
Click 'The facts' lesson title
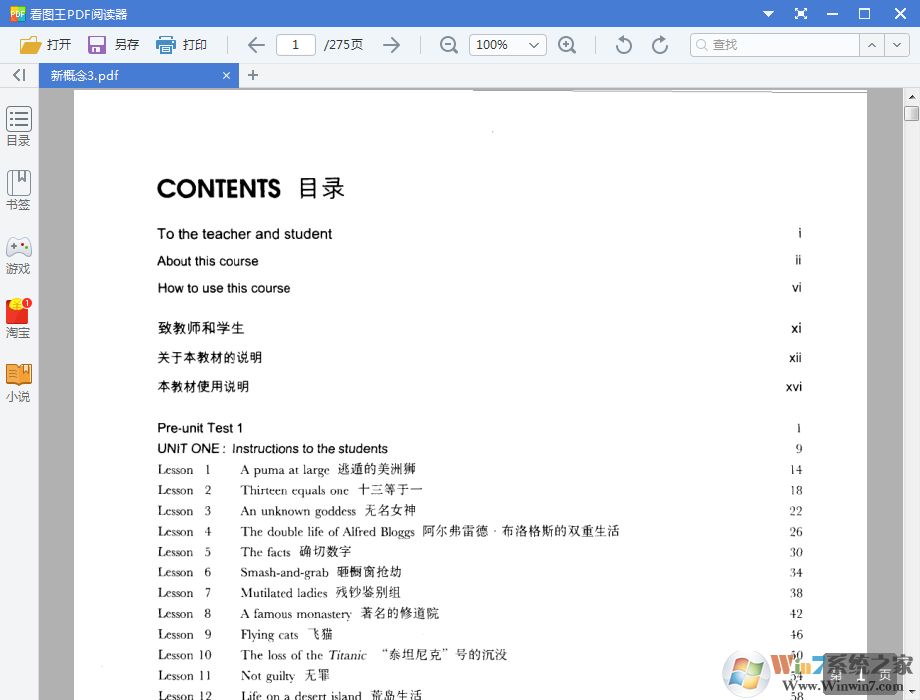[265, 552]
